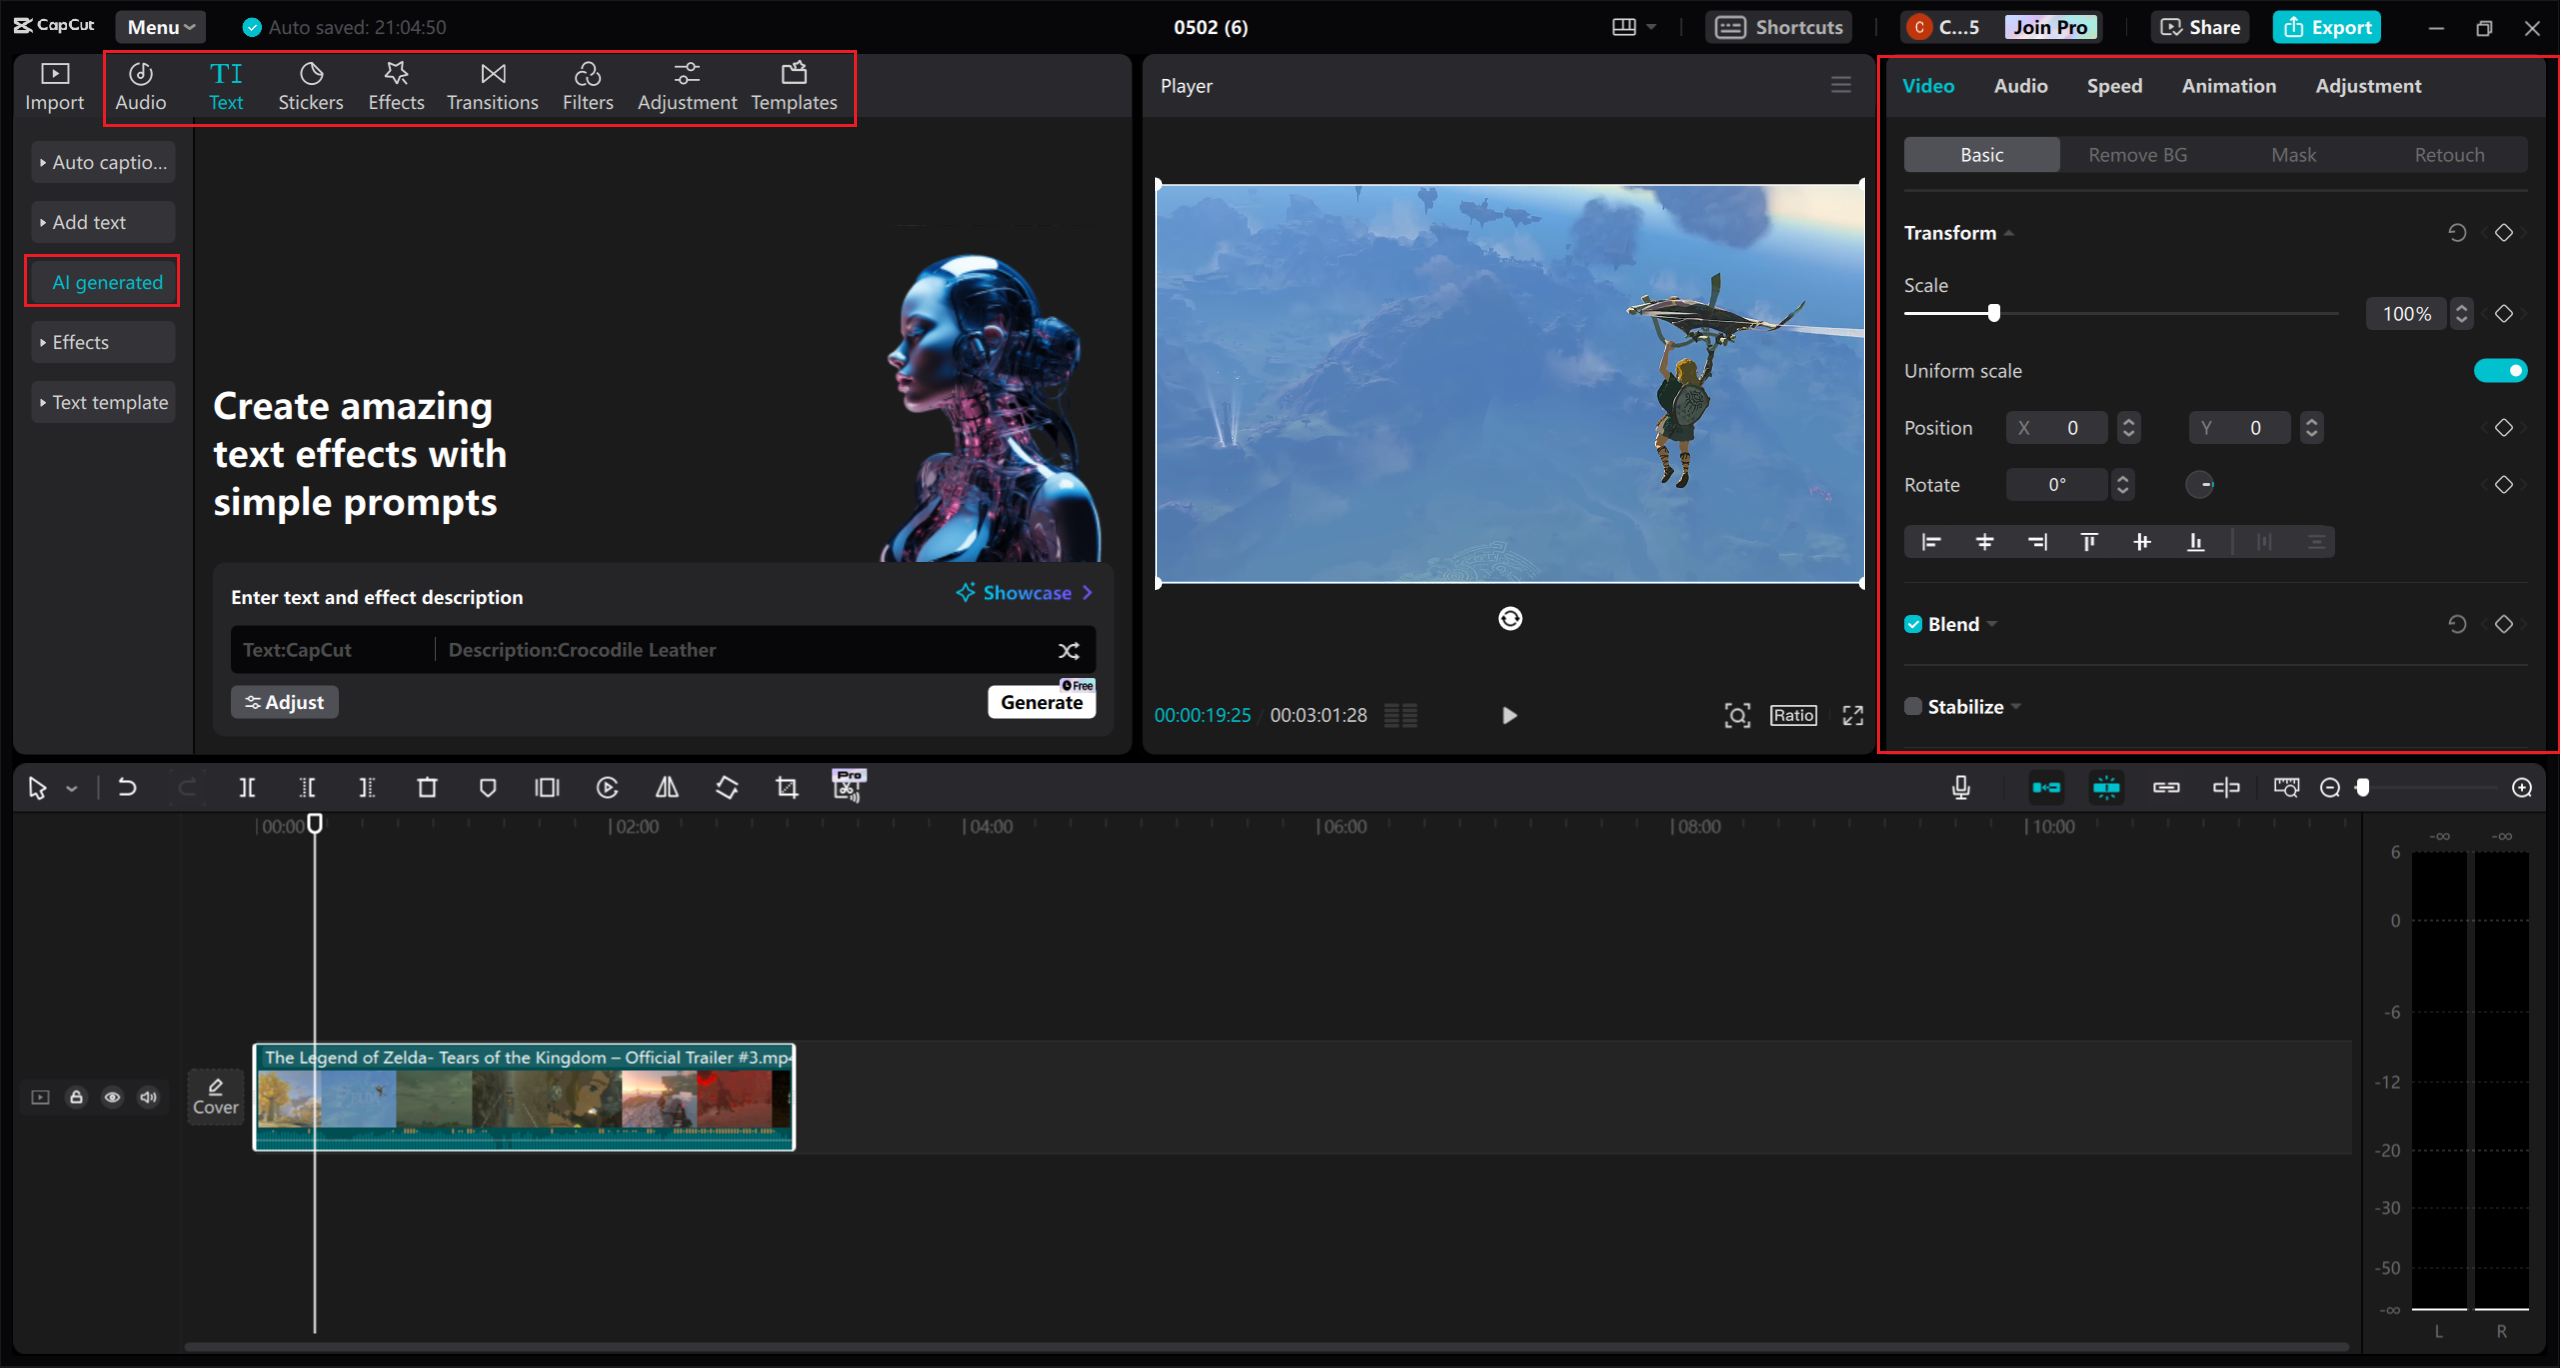
Task: Open the Menu dropdown
Action: [159, 26]
